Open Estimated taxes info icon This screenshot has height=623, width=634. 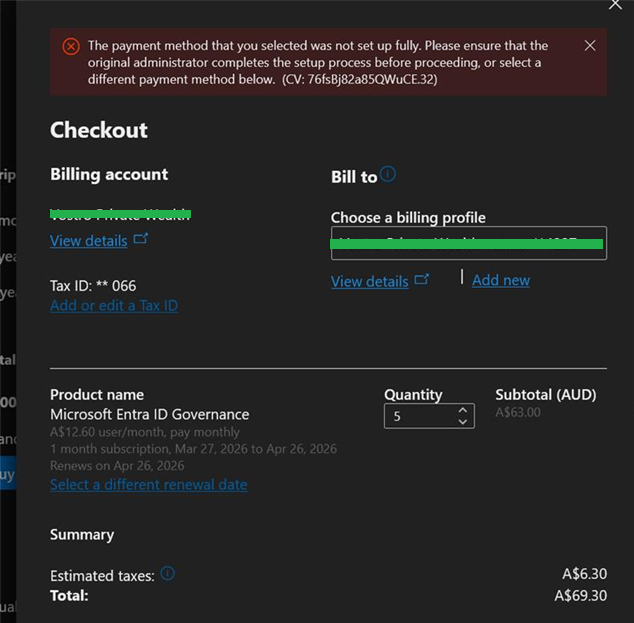(x=168, y=573)
